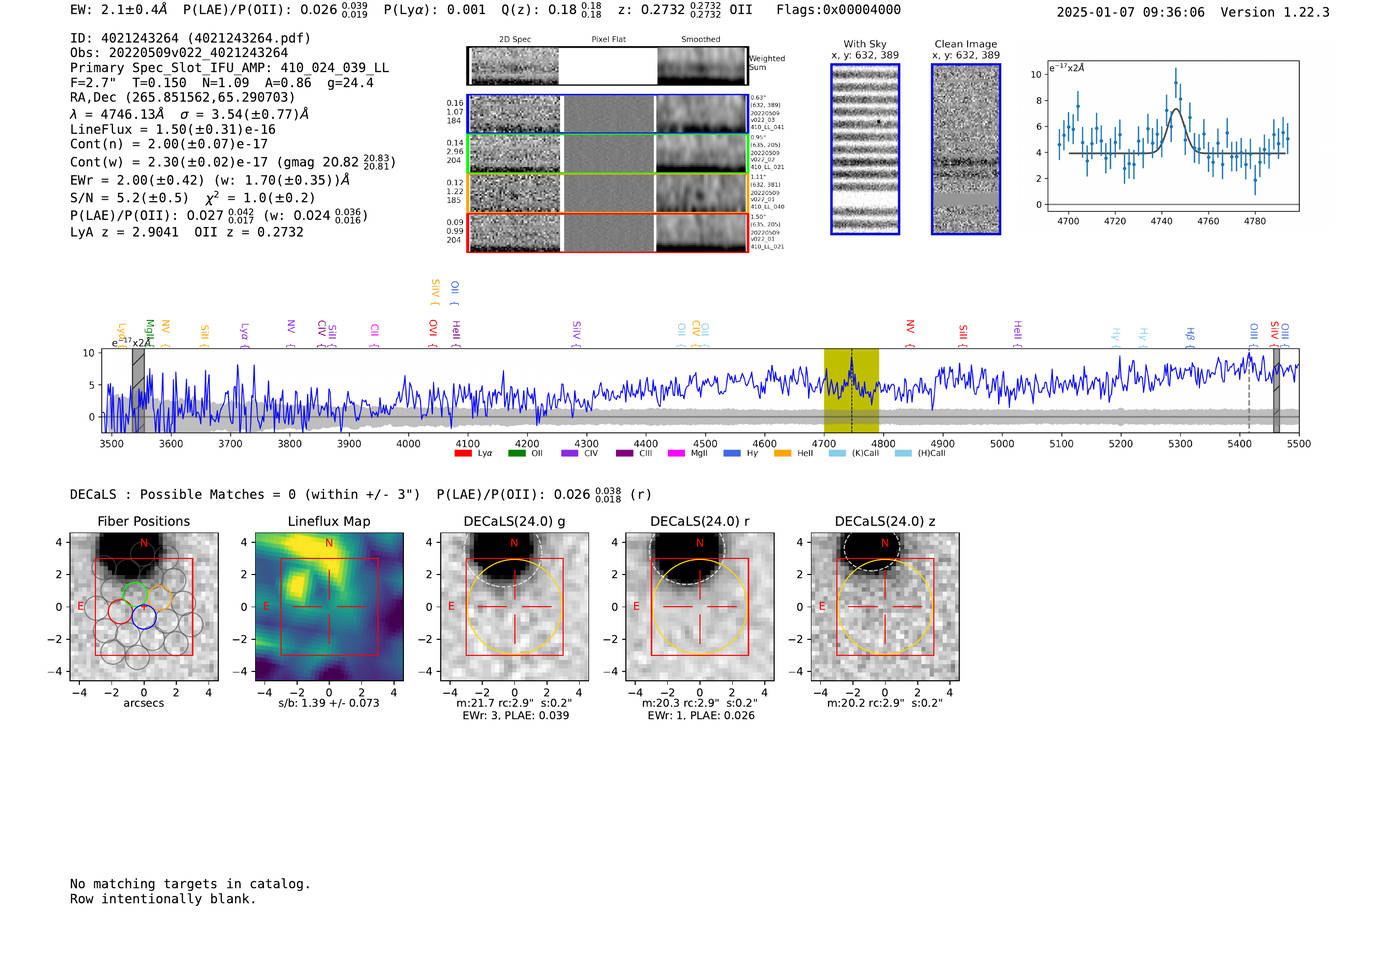1400x953 pixels.
Task: Click the 2025-01-07 09:36:06 timestamp
Action: [x=1131, y=12]
